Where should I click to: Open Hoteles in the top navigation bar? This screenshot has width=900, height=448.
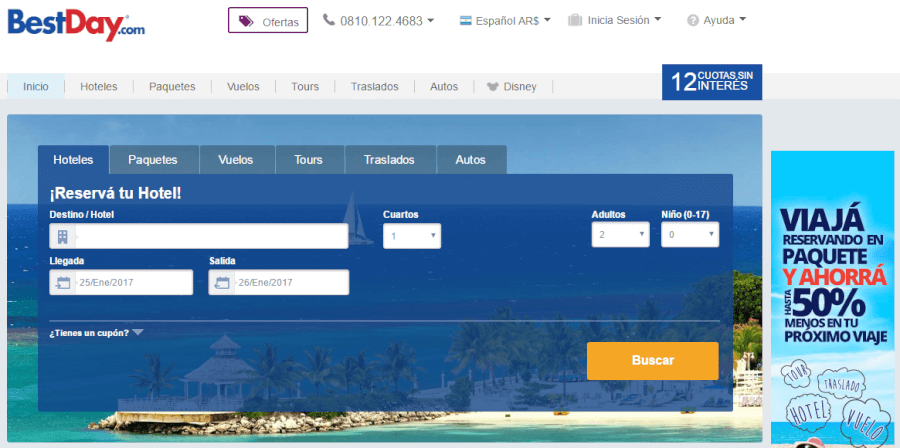coord(98,87)
